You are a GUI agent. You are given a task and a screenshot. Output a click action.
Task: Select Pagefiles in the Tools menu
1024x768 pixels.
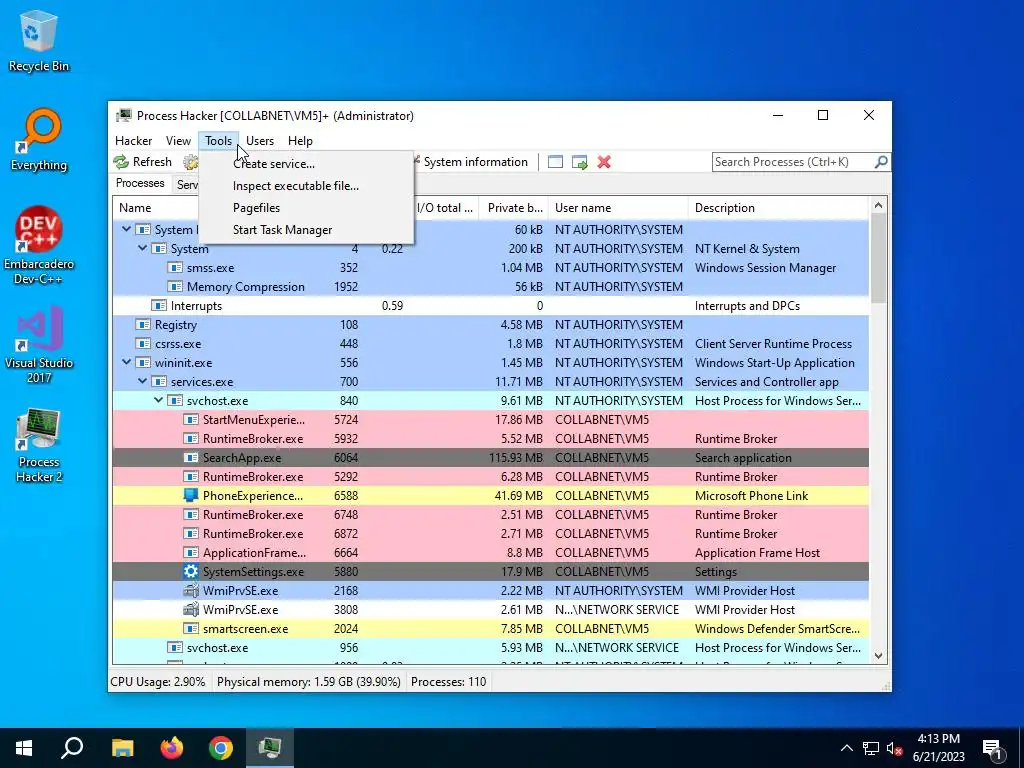[306, 208]
